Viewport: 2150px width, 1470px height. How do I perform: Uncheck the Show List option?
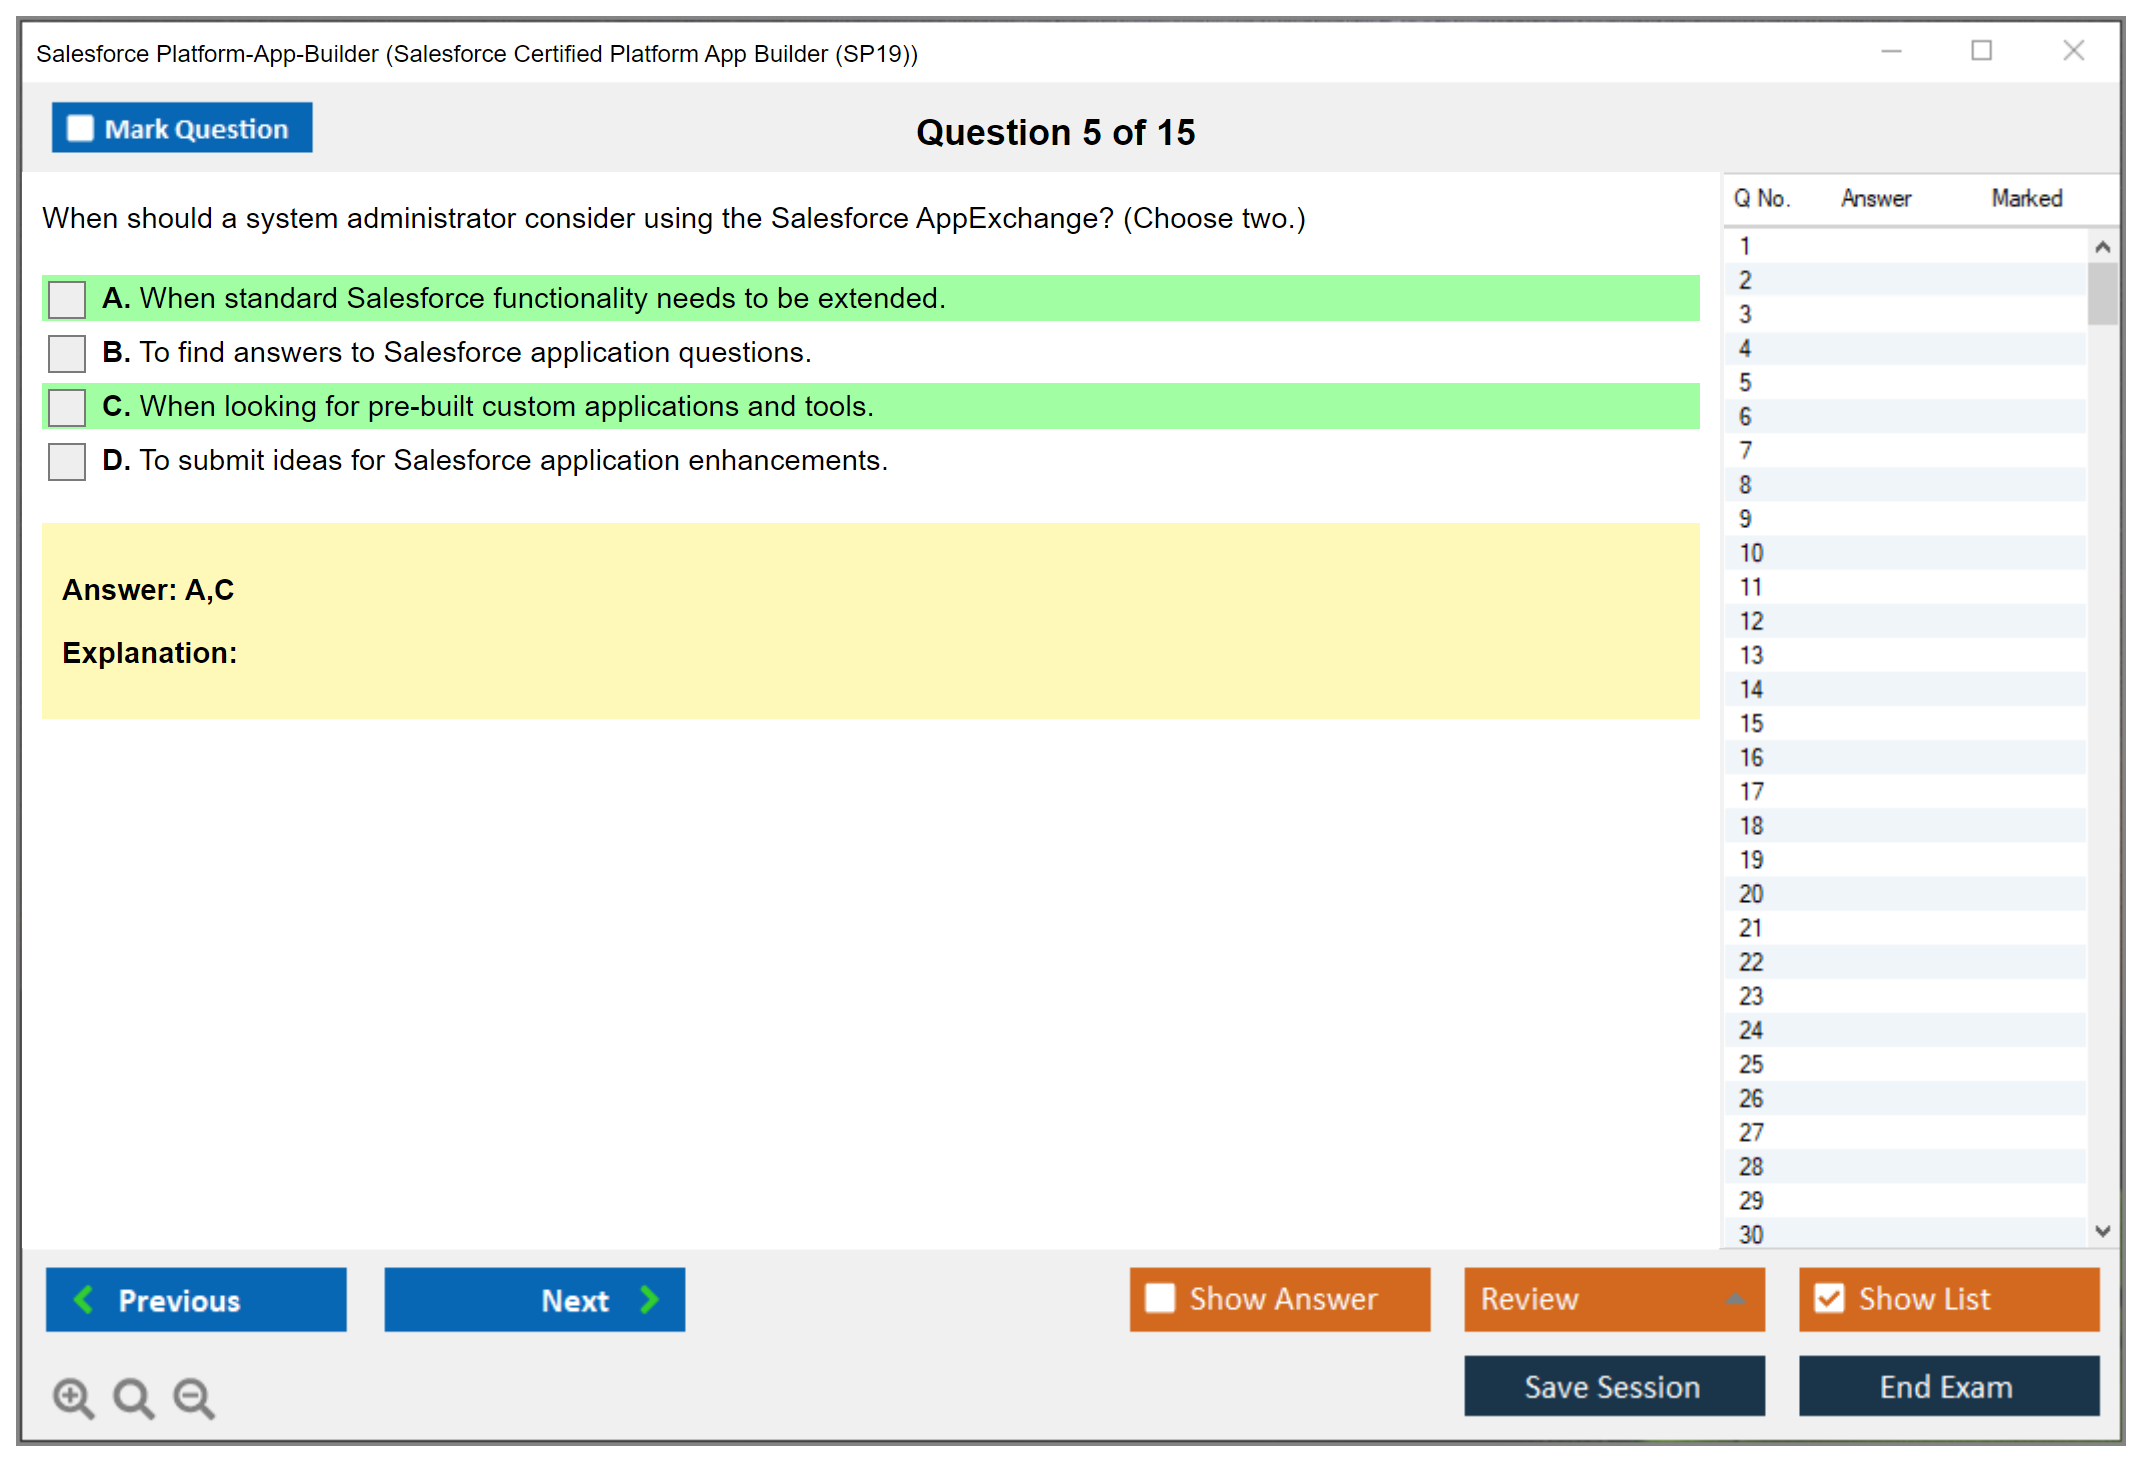coord(1829,1298)
